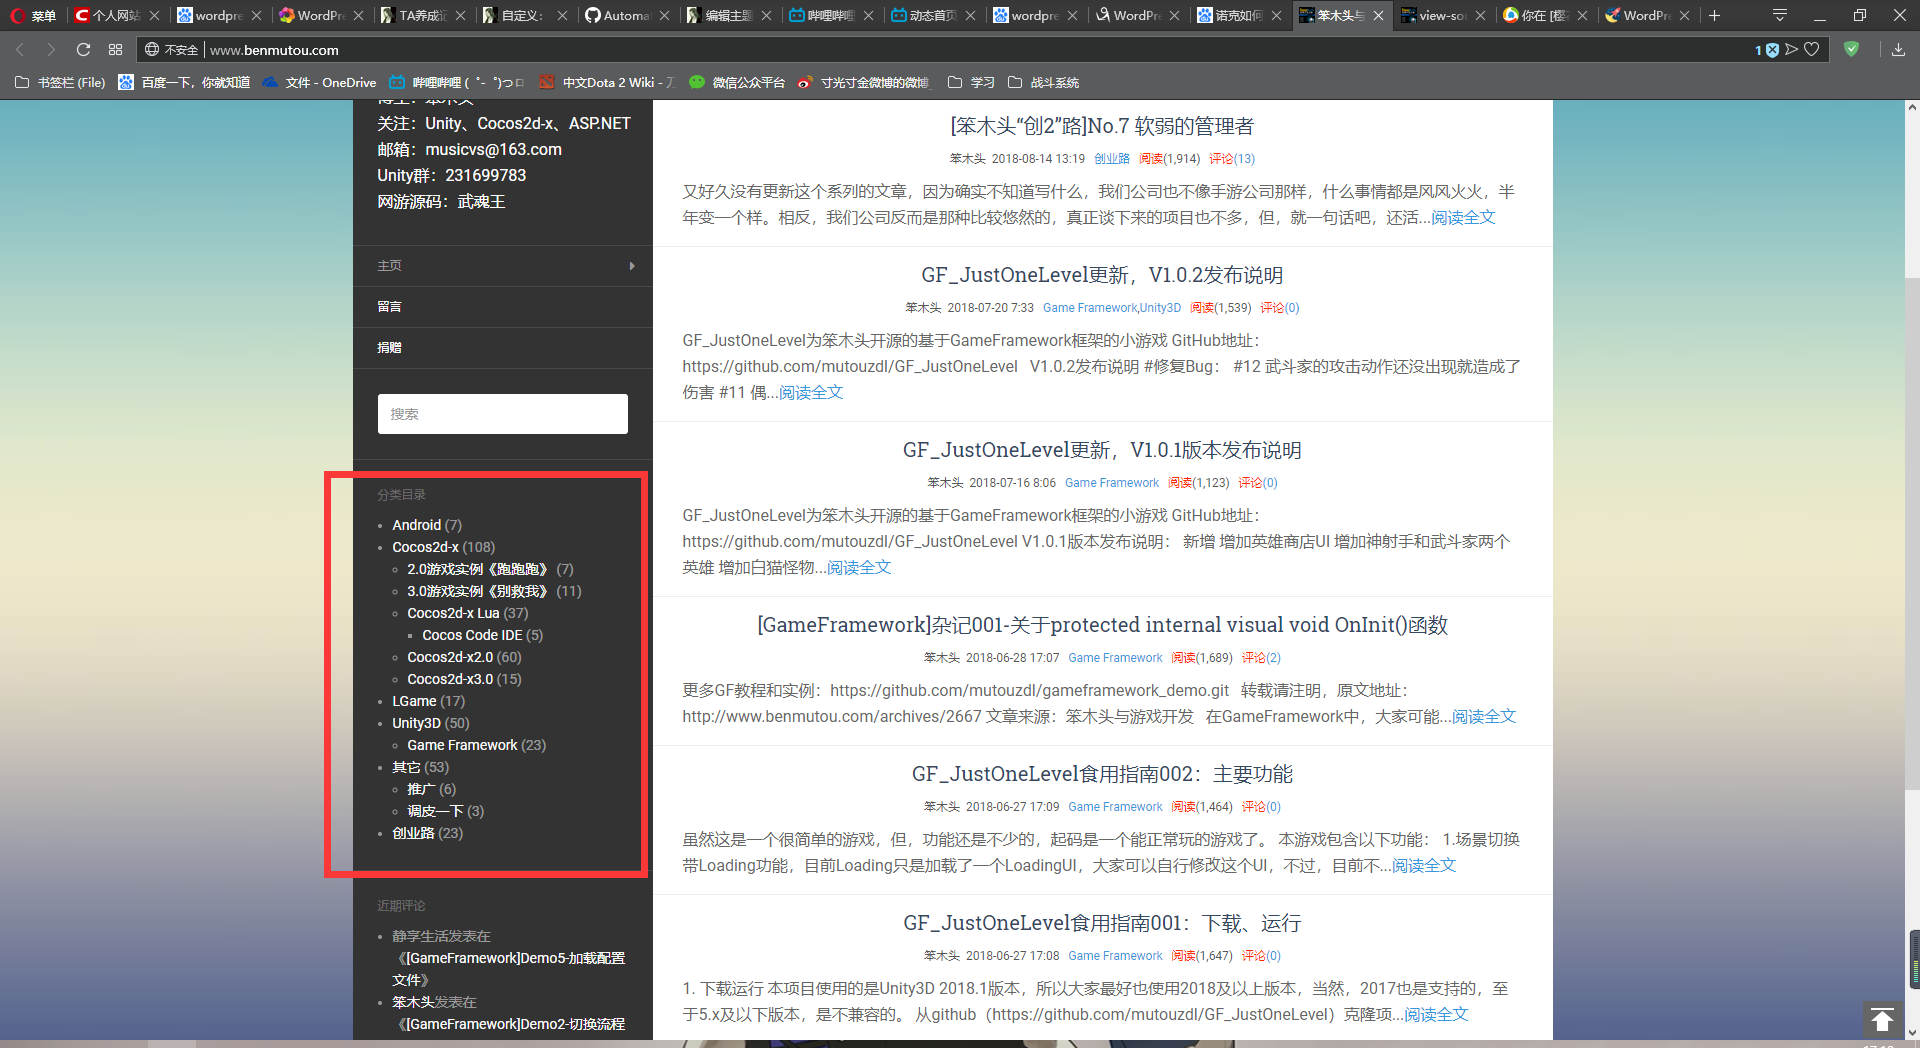This screenshot has height=1048, width=1920.
Task: Open the 哔哩哔哩 bookmark in bookmarks bar
Action: [457, 82]
